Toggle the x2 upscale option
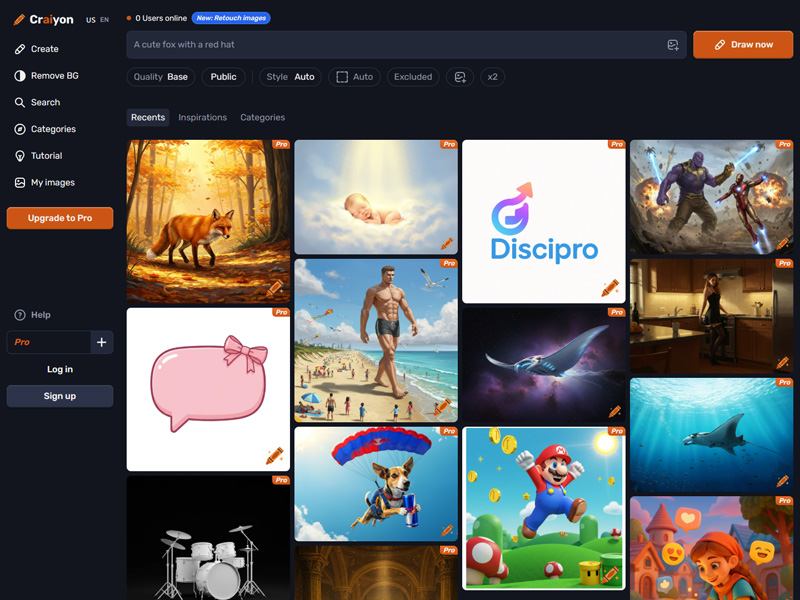This screenshot has height=600, width=800. [x=492, y=77]
